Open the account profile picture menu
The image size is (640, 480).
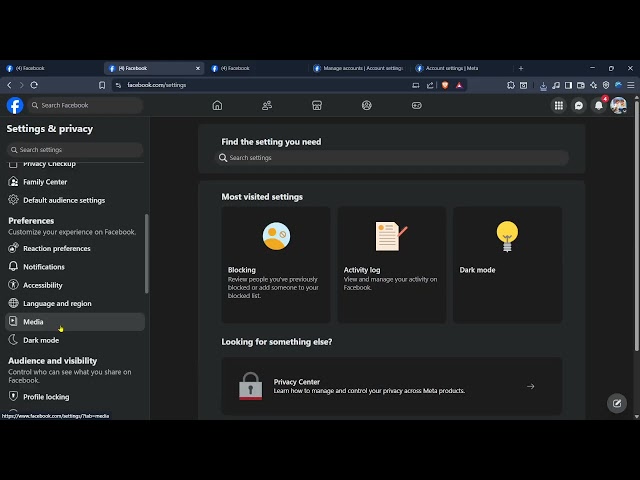(x=619, y=105)
